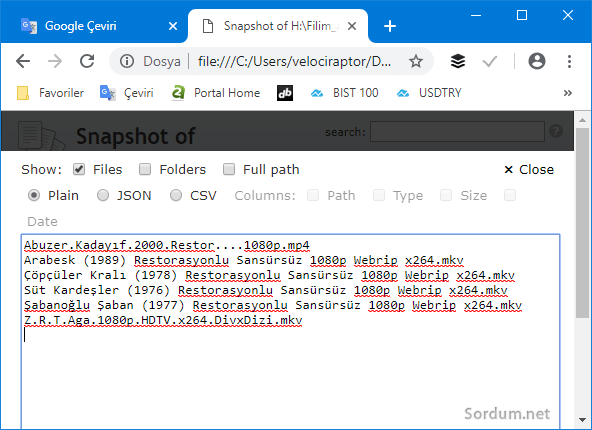
Task: Minimize the Chrome window
Action: coord(476,15)
